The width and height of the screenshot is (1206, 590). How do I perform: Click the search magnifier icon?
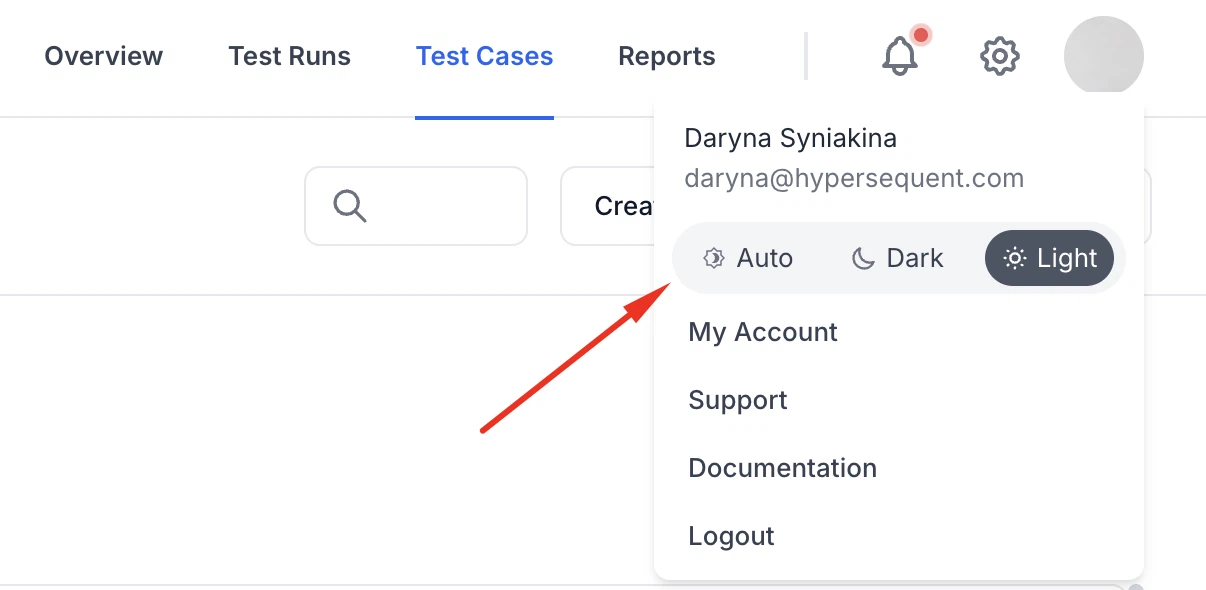tap(348, 205)
